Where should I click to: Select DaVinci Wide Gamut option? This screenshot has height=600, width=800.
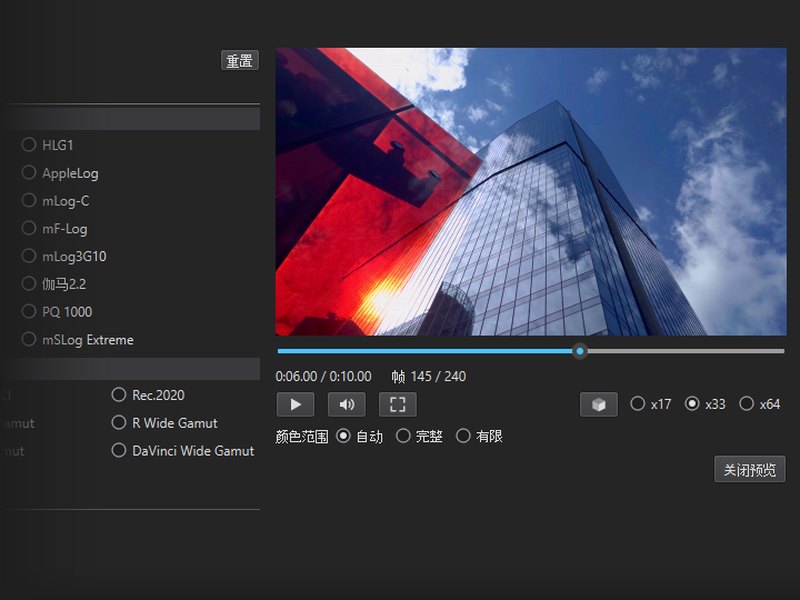click(119, 450)
